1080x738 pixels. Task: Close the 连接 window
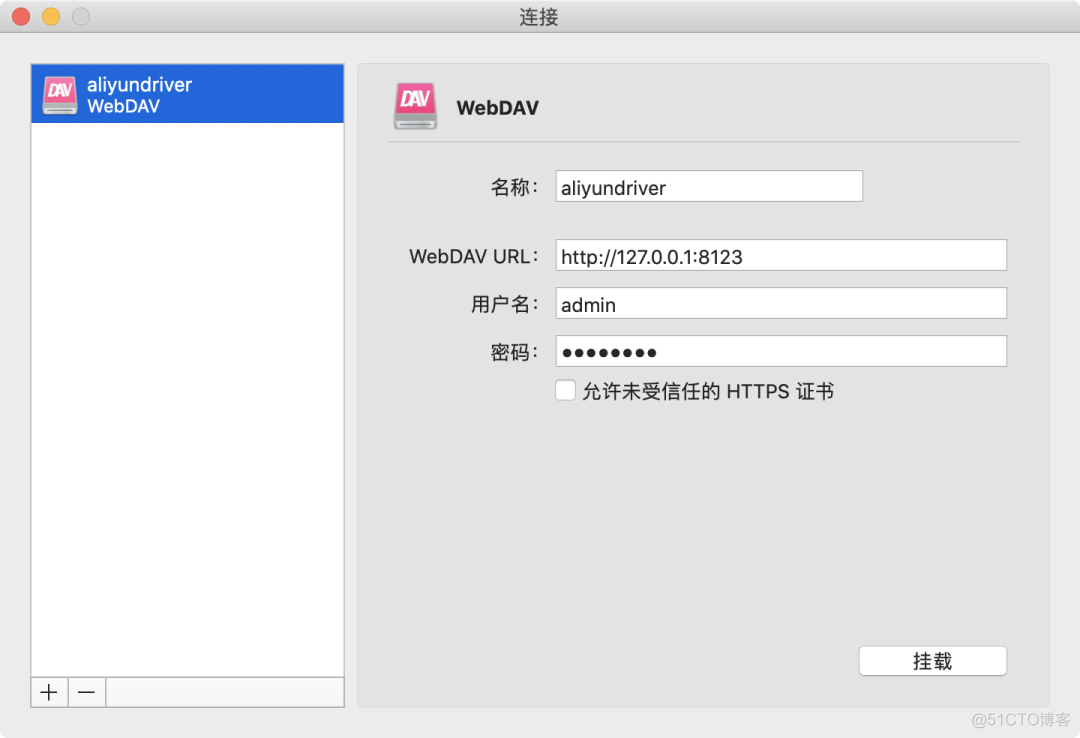tap(21, 16)
